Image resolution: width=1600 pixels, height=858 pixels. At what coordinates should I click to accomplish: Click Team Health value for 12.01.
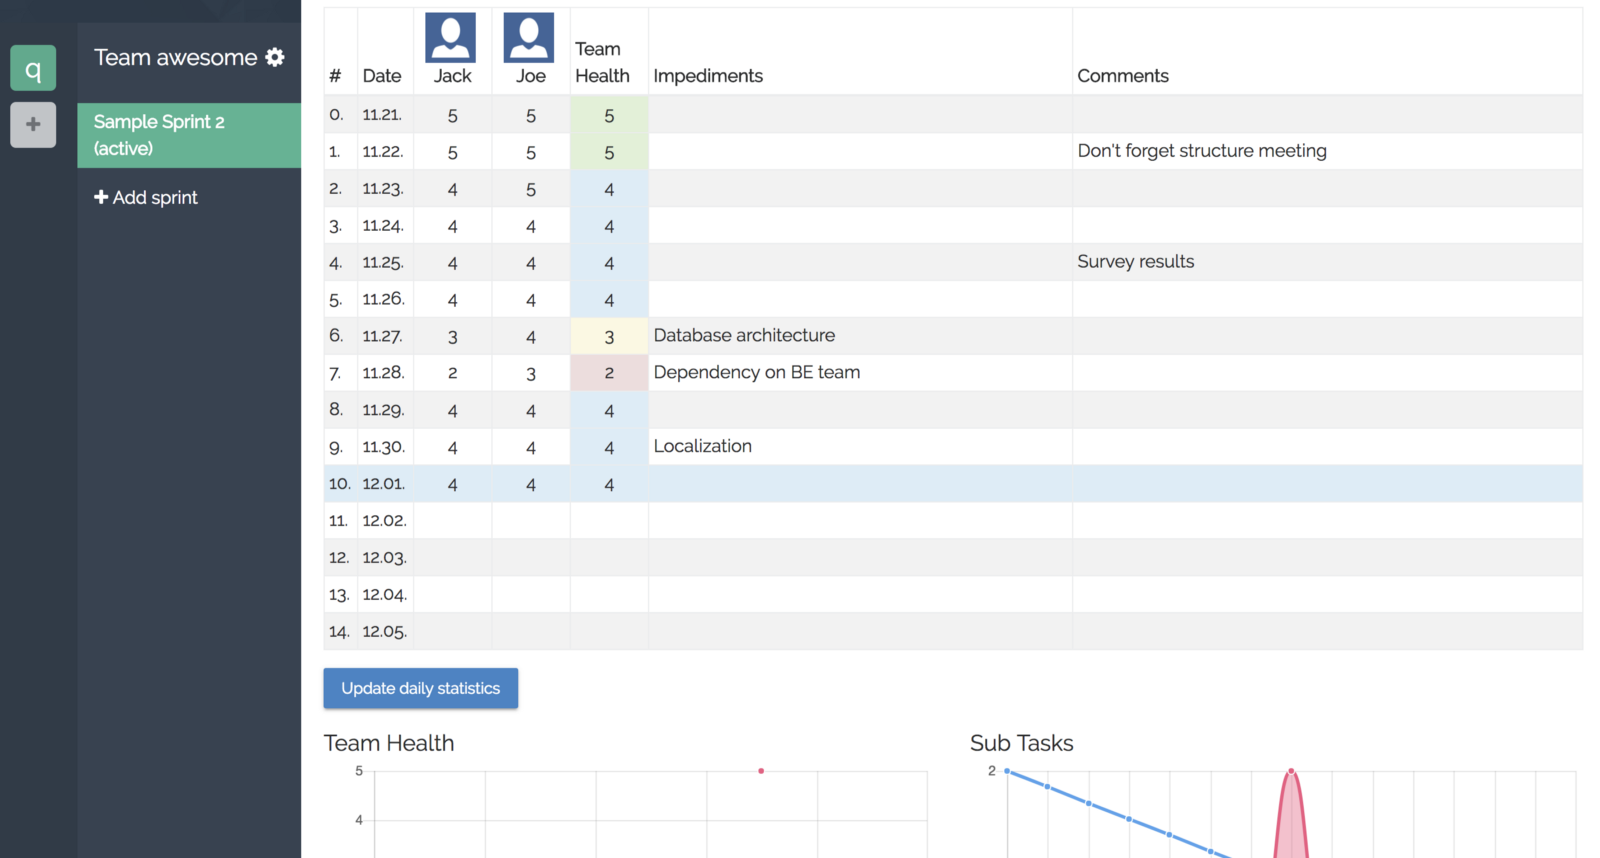pos(609,485)
